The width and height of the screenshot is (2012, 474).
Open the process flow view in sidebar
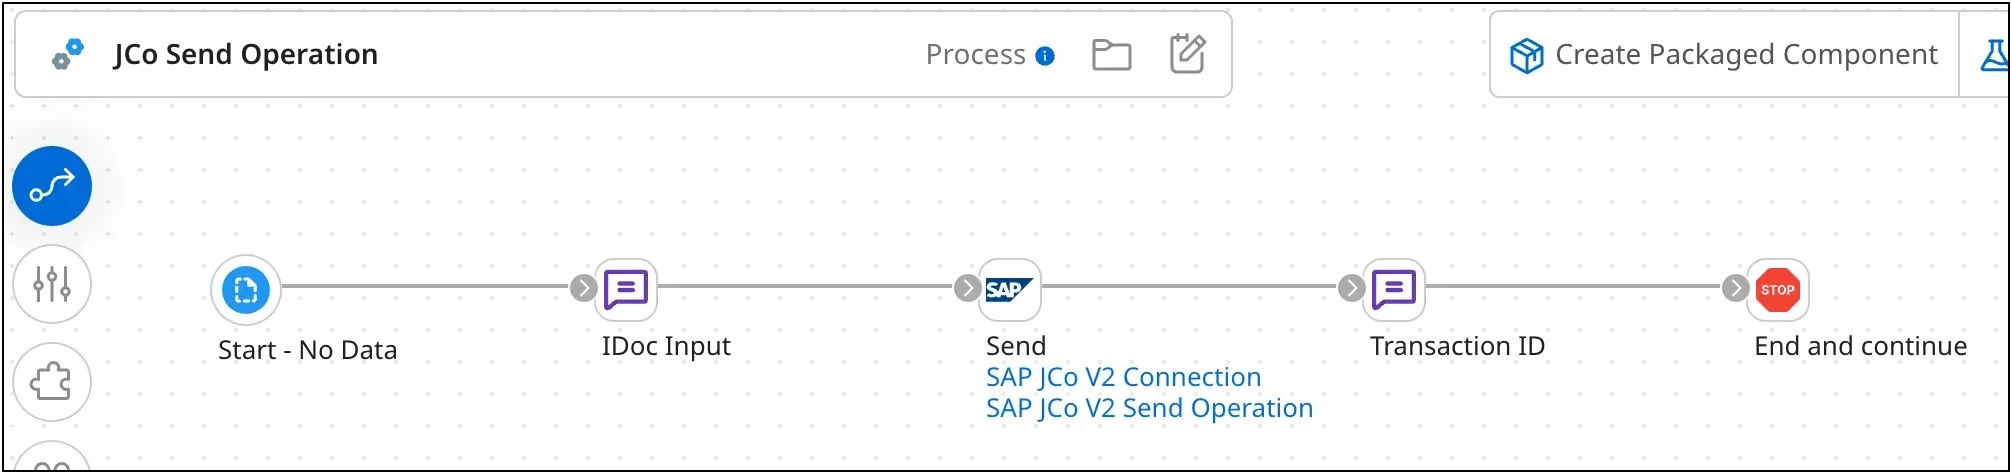(x=52, y=186)
